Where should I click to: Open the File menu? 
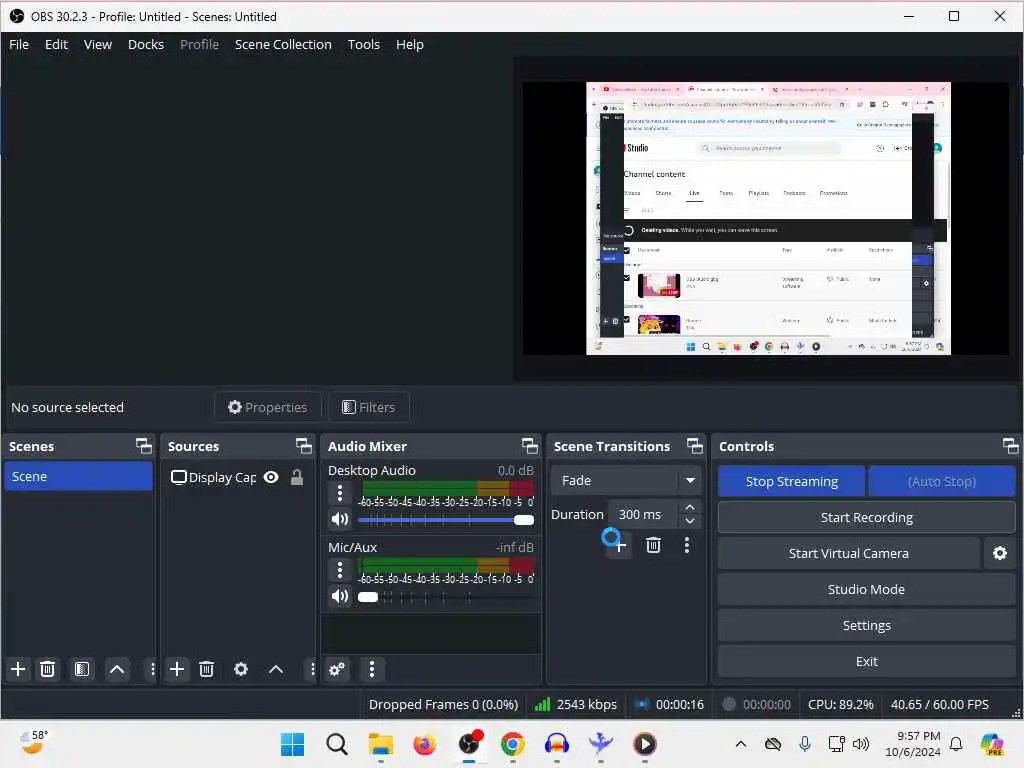19,44
